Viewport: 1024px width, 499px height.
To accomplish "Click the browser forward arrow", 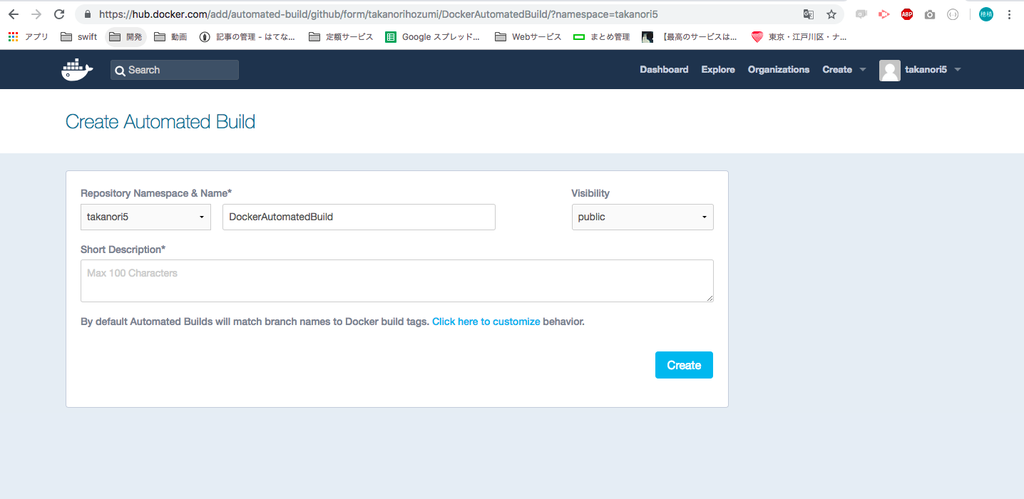I will tap(36, 14).
